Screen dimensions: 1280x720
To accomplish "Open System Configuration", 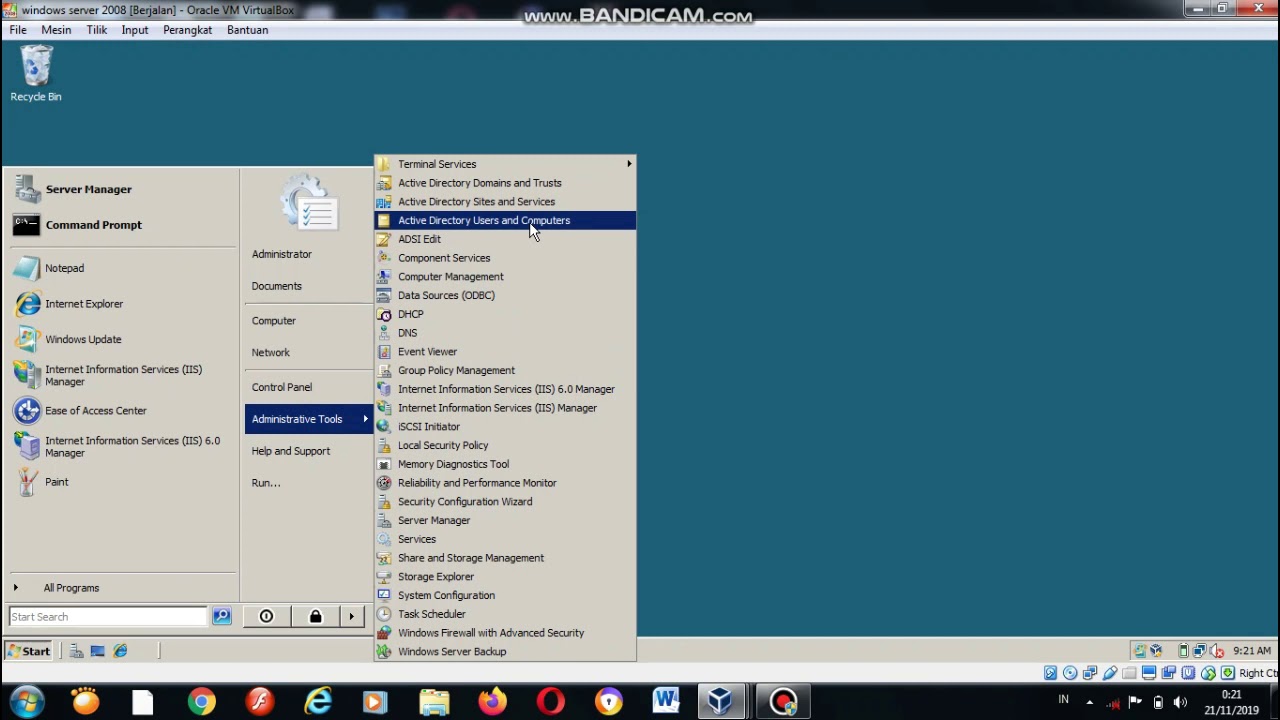I will pos(505,596).
